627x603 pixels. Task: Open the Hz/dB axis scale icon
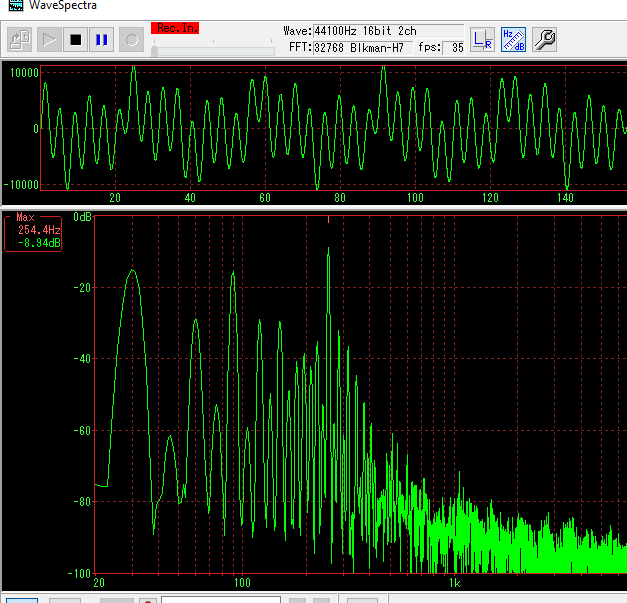[x=513, y=40]
